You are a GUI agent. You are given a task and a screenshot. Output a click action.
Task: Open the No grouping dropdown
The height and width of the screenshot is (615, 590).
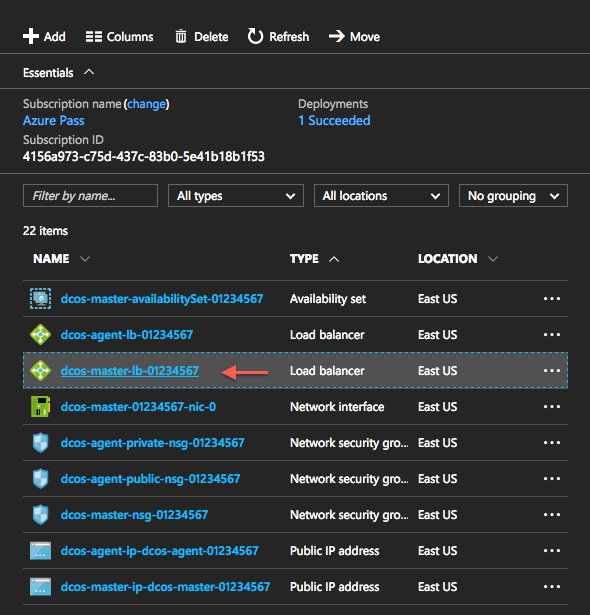click(x=513, y=196)
